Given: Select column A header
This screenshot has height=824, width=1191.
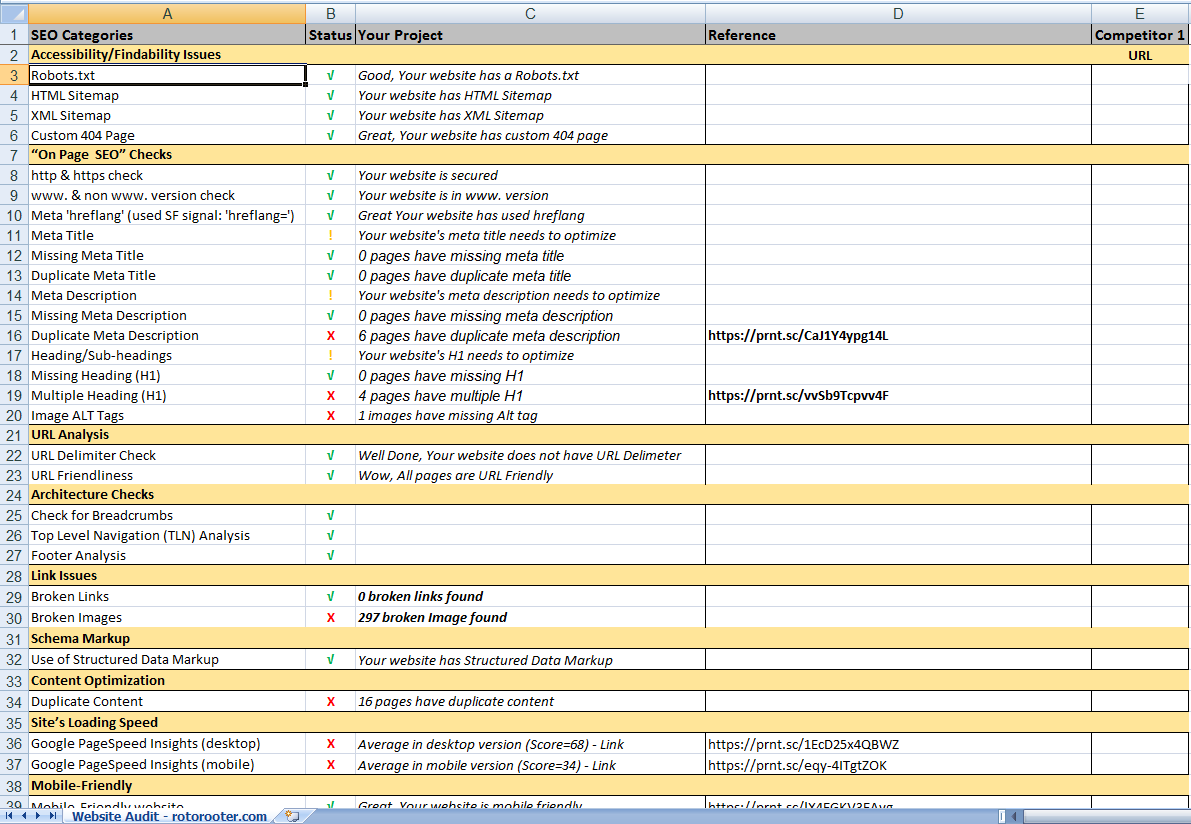Looking at the screenshot, I should pos(166,13).
